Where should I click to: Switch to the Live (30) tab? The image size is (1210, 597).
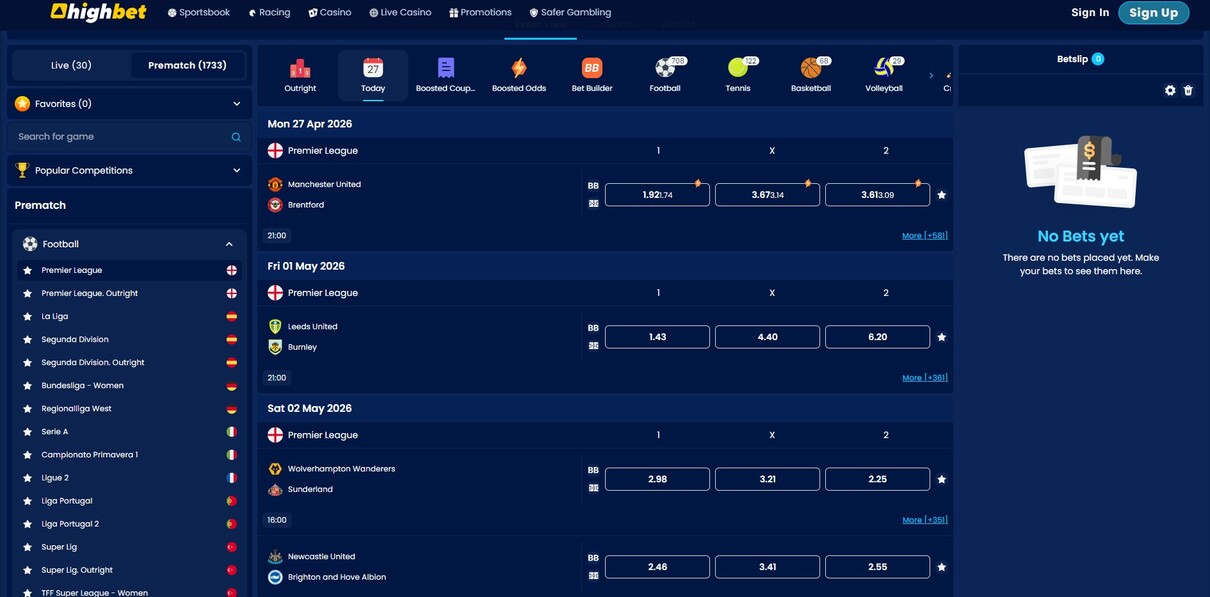tap(71, 65)
